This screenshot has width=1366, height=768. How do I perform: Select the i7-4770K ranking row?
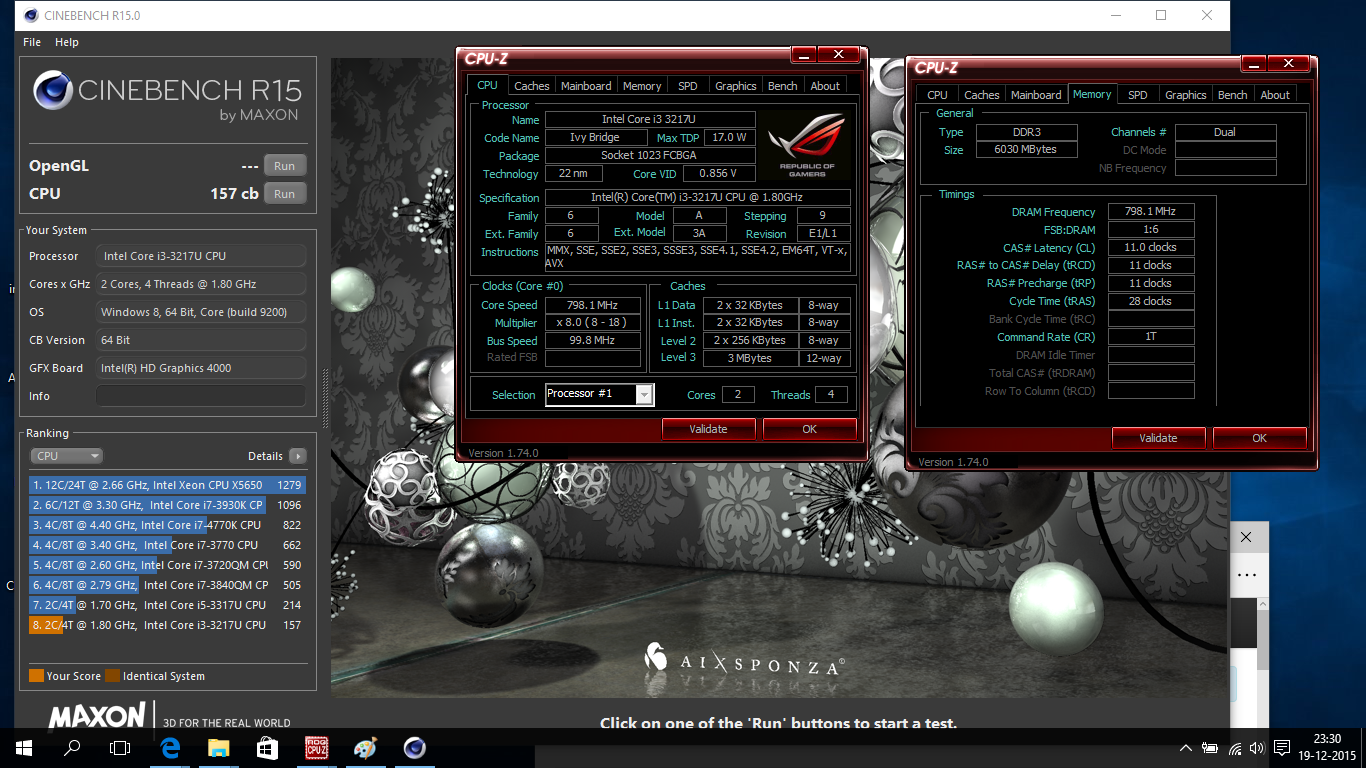point(167,525)
